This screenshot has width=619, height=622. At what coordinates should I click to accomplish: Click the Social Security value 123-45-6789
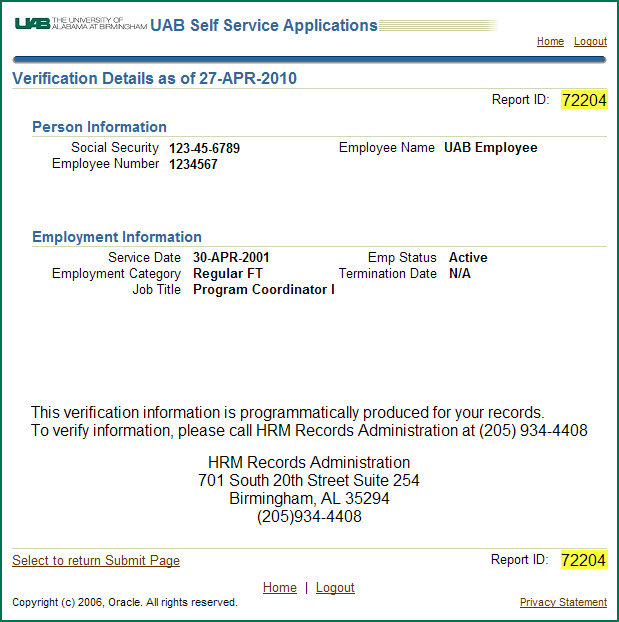pos(204,148)
